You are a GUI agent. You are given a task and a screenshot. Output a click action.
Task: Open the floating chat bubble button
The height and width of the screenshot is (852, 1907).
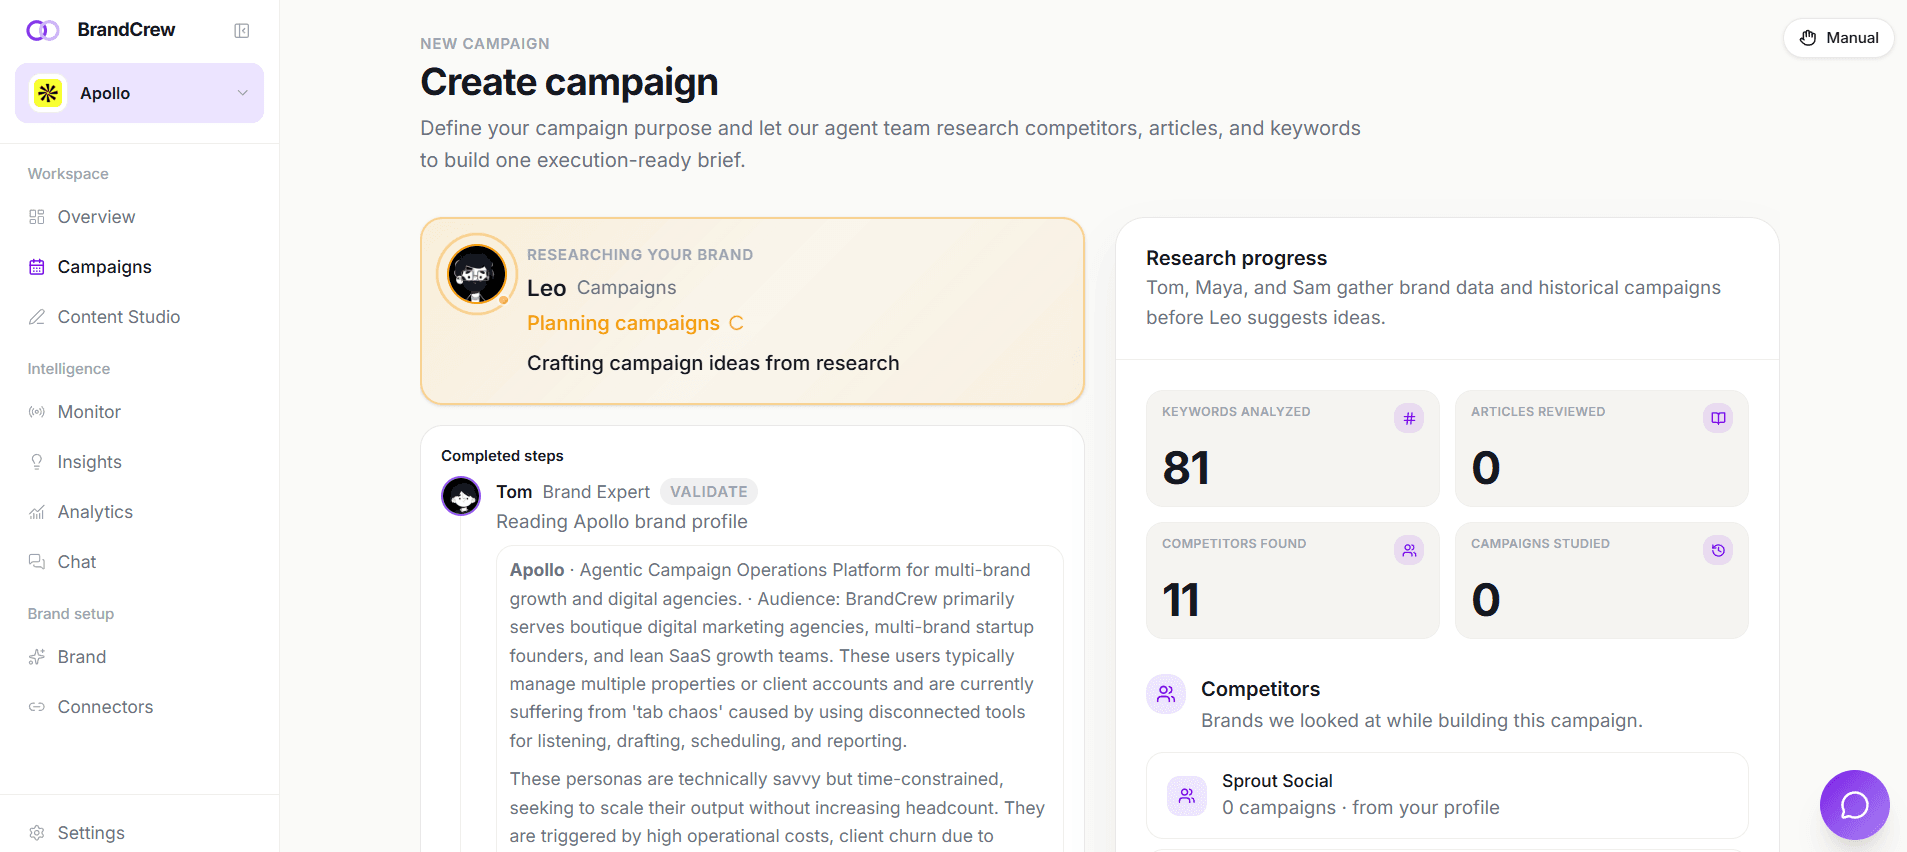click(x=1854, y=804)
